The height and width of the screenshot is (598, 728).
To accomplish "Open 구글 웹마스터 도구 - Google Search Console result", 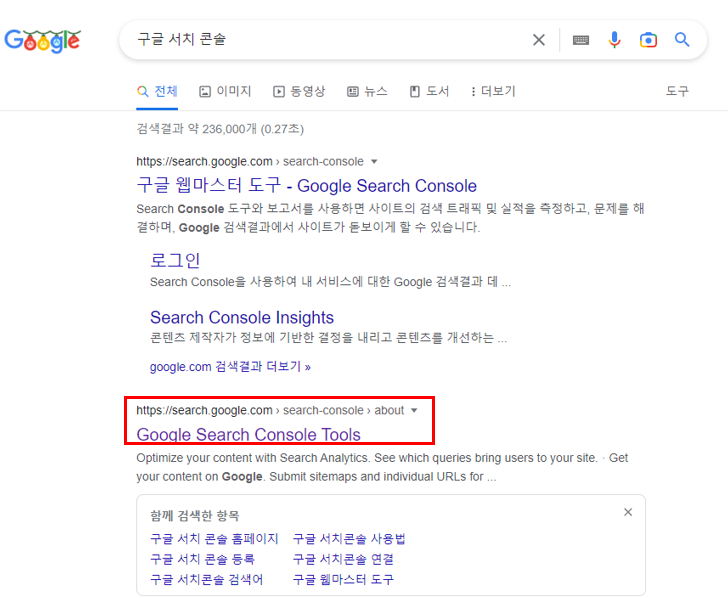I will (306, 185).
